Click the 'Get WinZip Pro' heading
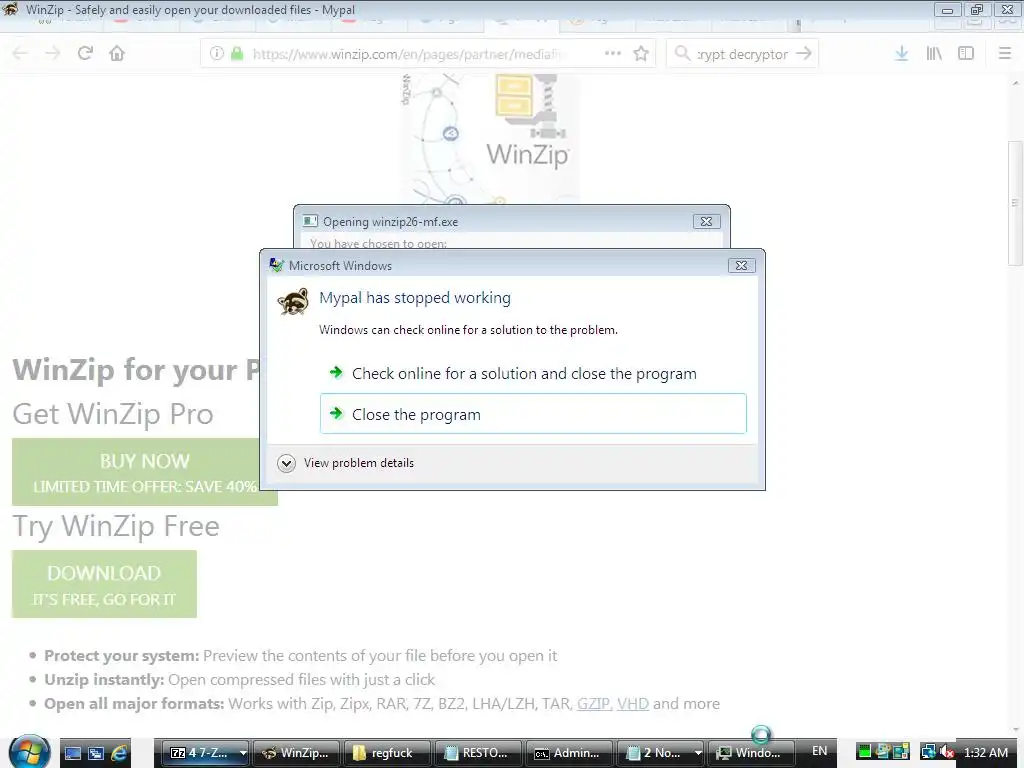Image resolution: width=1024 pixels, height=768 pixels. pyautogui.click(x=113, y=414)
